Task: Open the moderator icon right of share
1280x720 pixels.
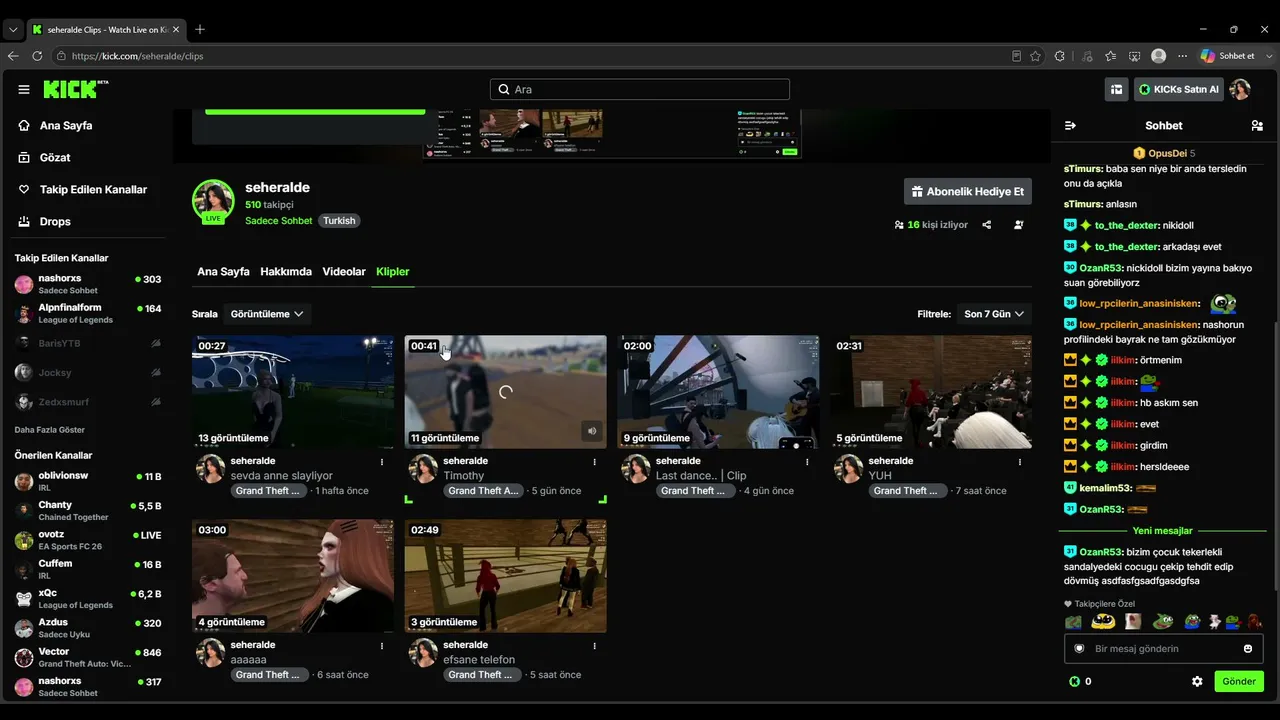Action: pyautogui.click(x=1019, y=225)
